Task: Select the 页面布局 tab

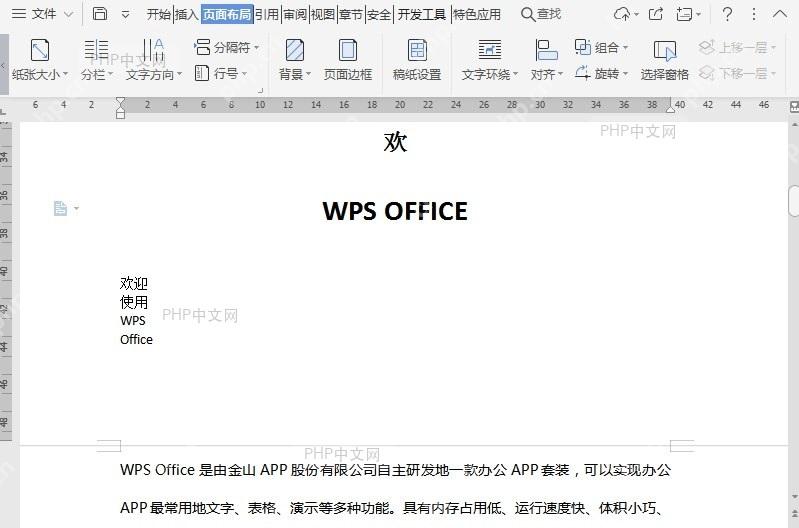Action: [x=227, y=14]
